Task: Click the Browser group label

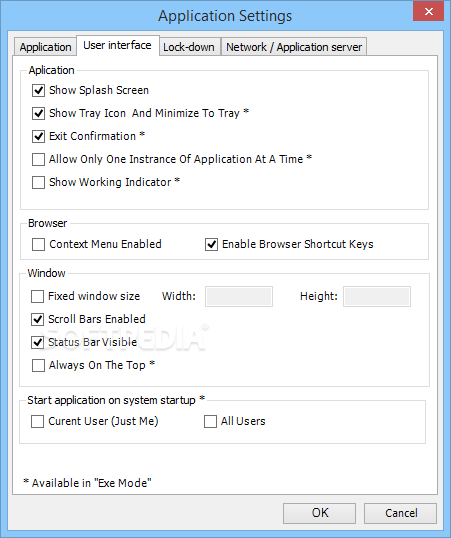Action: (x=47, y=223)
